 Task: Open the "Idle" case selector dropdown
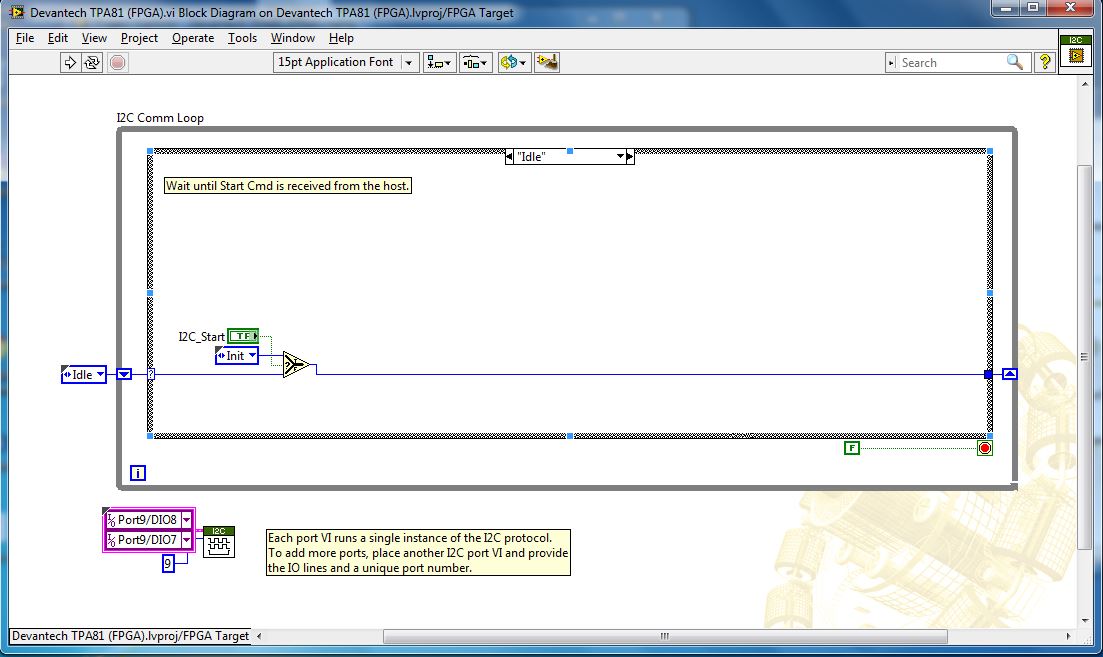click(620, 157)
